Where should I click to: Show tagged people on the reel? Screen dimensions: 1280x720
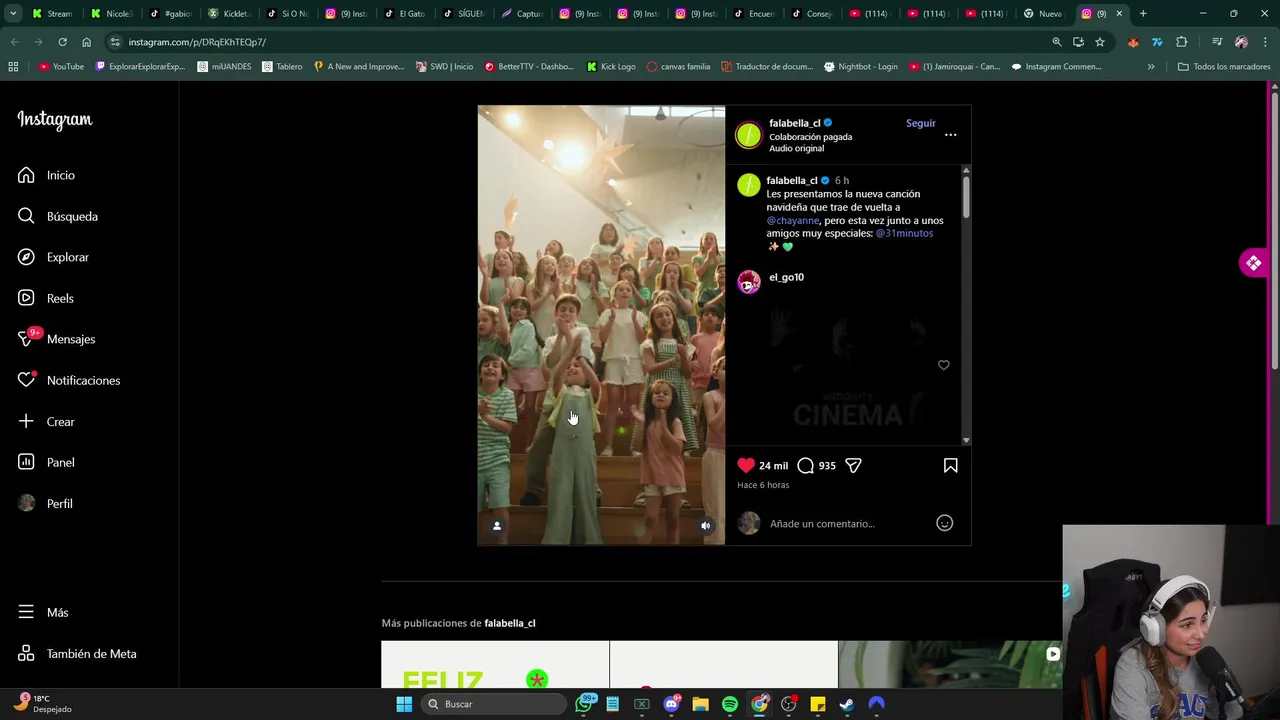(x=497, y=526)
